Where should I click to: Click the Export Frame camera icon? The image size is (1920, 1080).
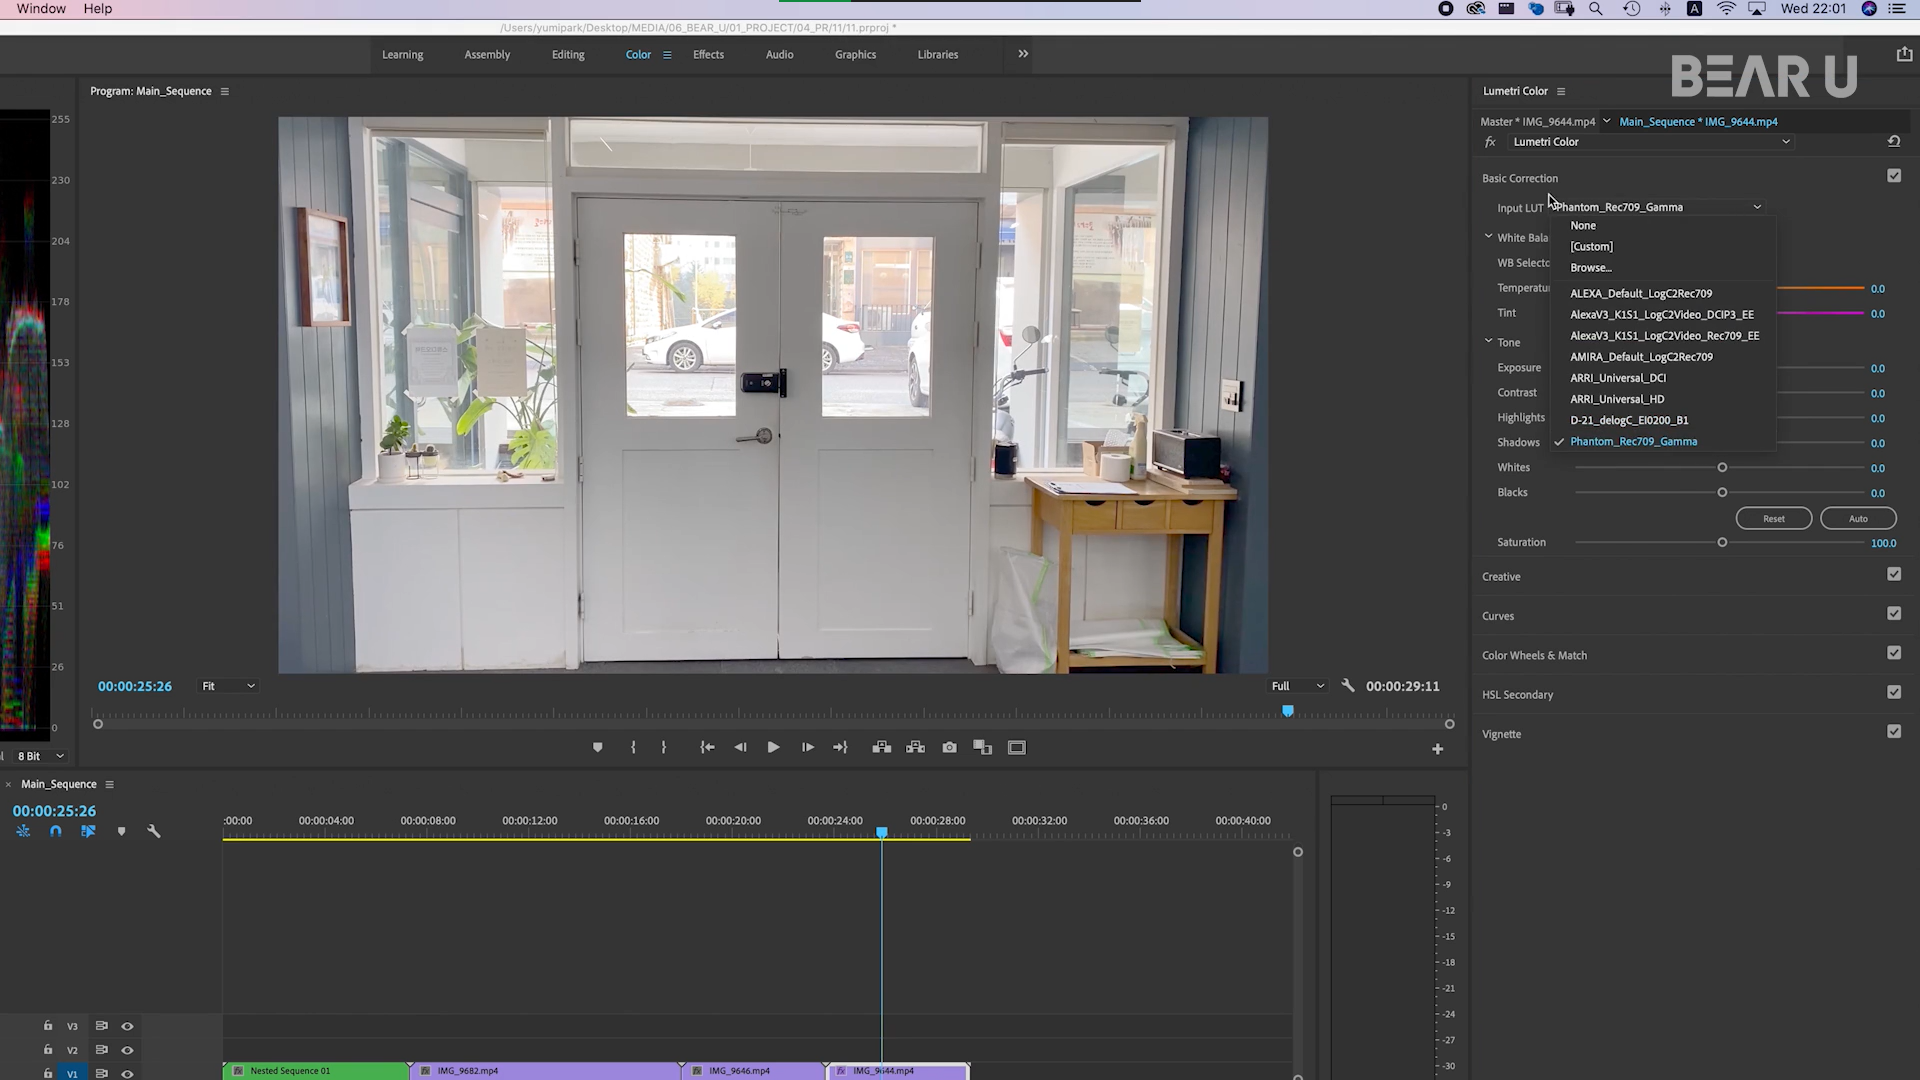(x=949, y=748)
